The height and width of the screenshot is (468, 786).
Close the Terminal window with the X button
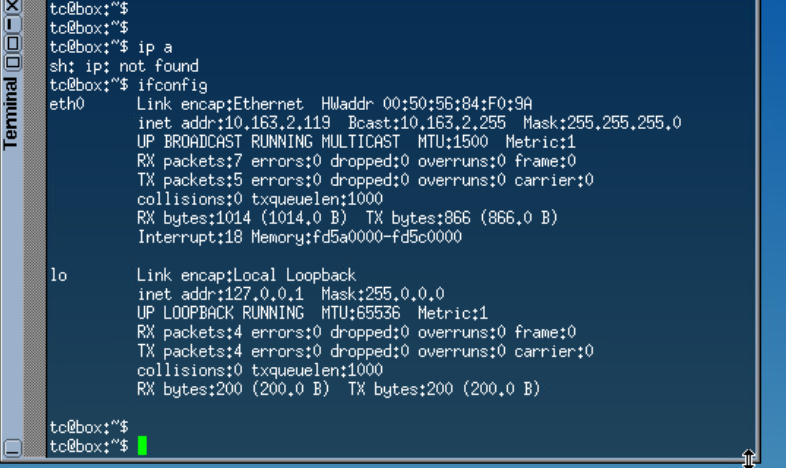[12, 6]
